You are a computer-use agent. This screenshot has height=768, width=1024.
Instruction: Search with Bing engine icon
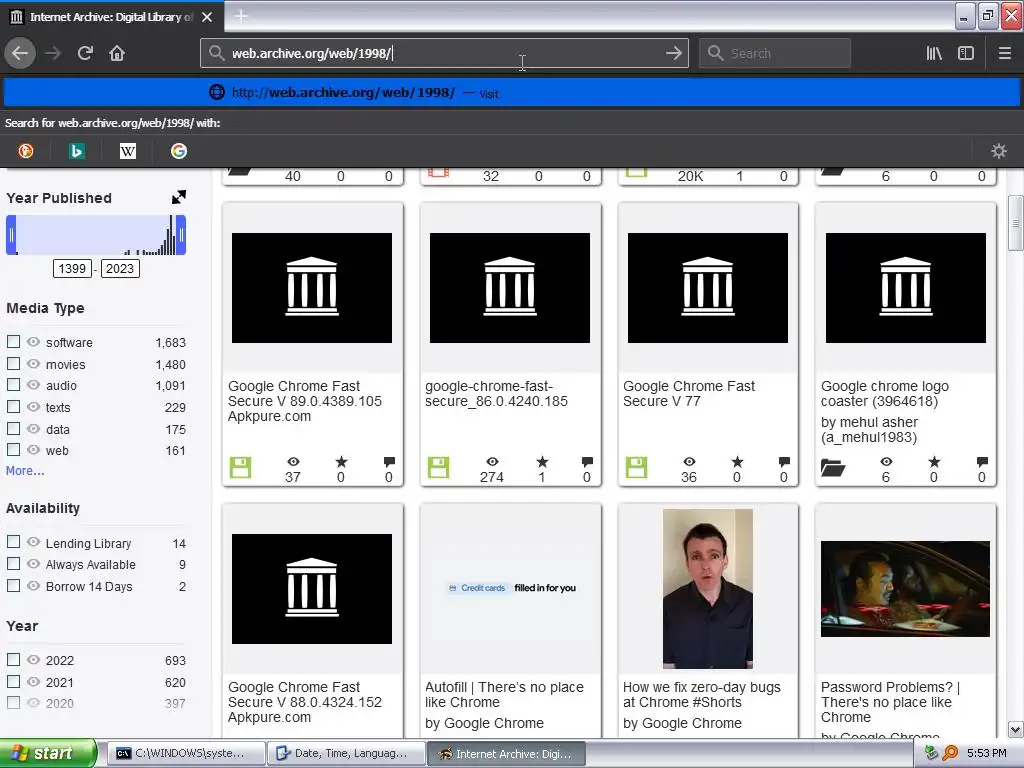point(77,151)
